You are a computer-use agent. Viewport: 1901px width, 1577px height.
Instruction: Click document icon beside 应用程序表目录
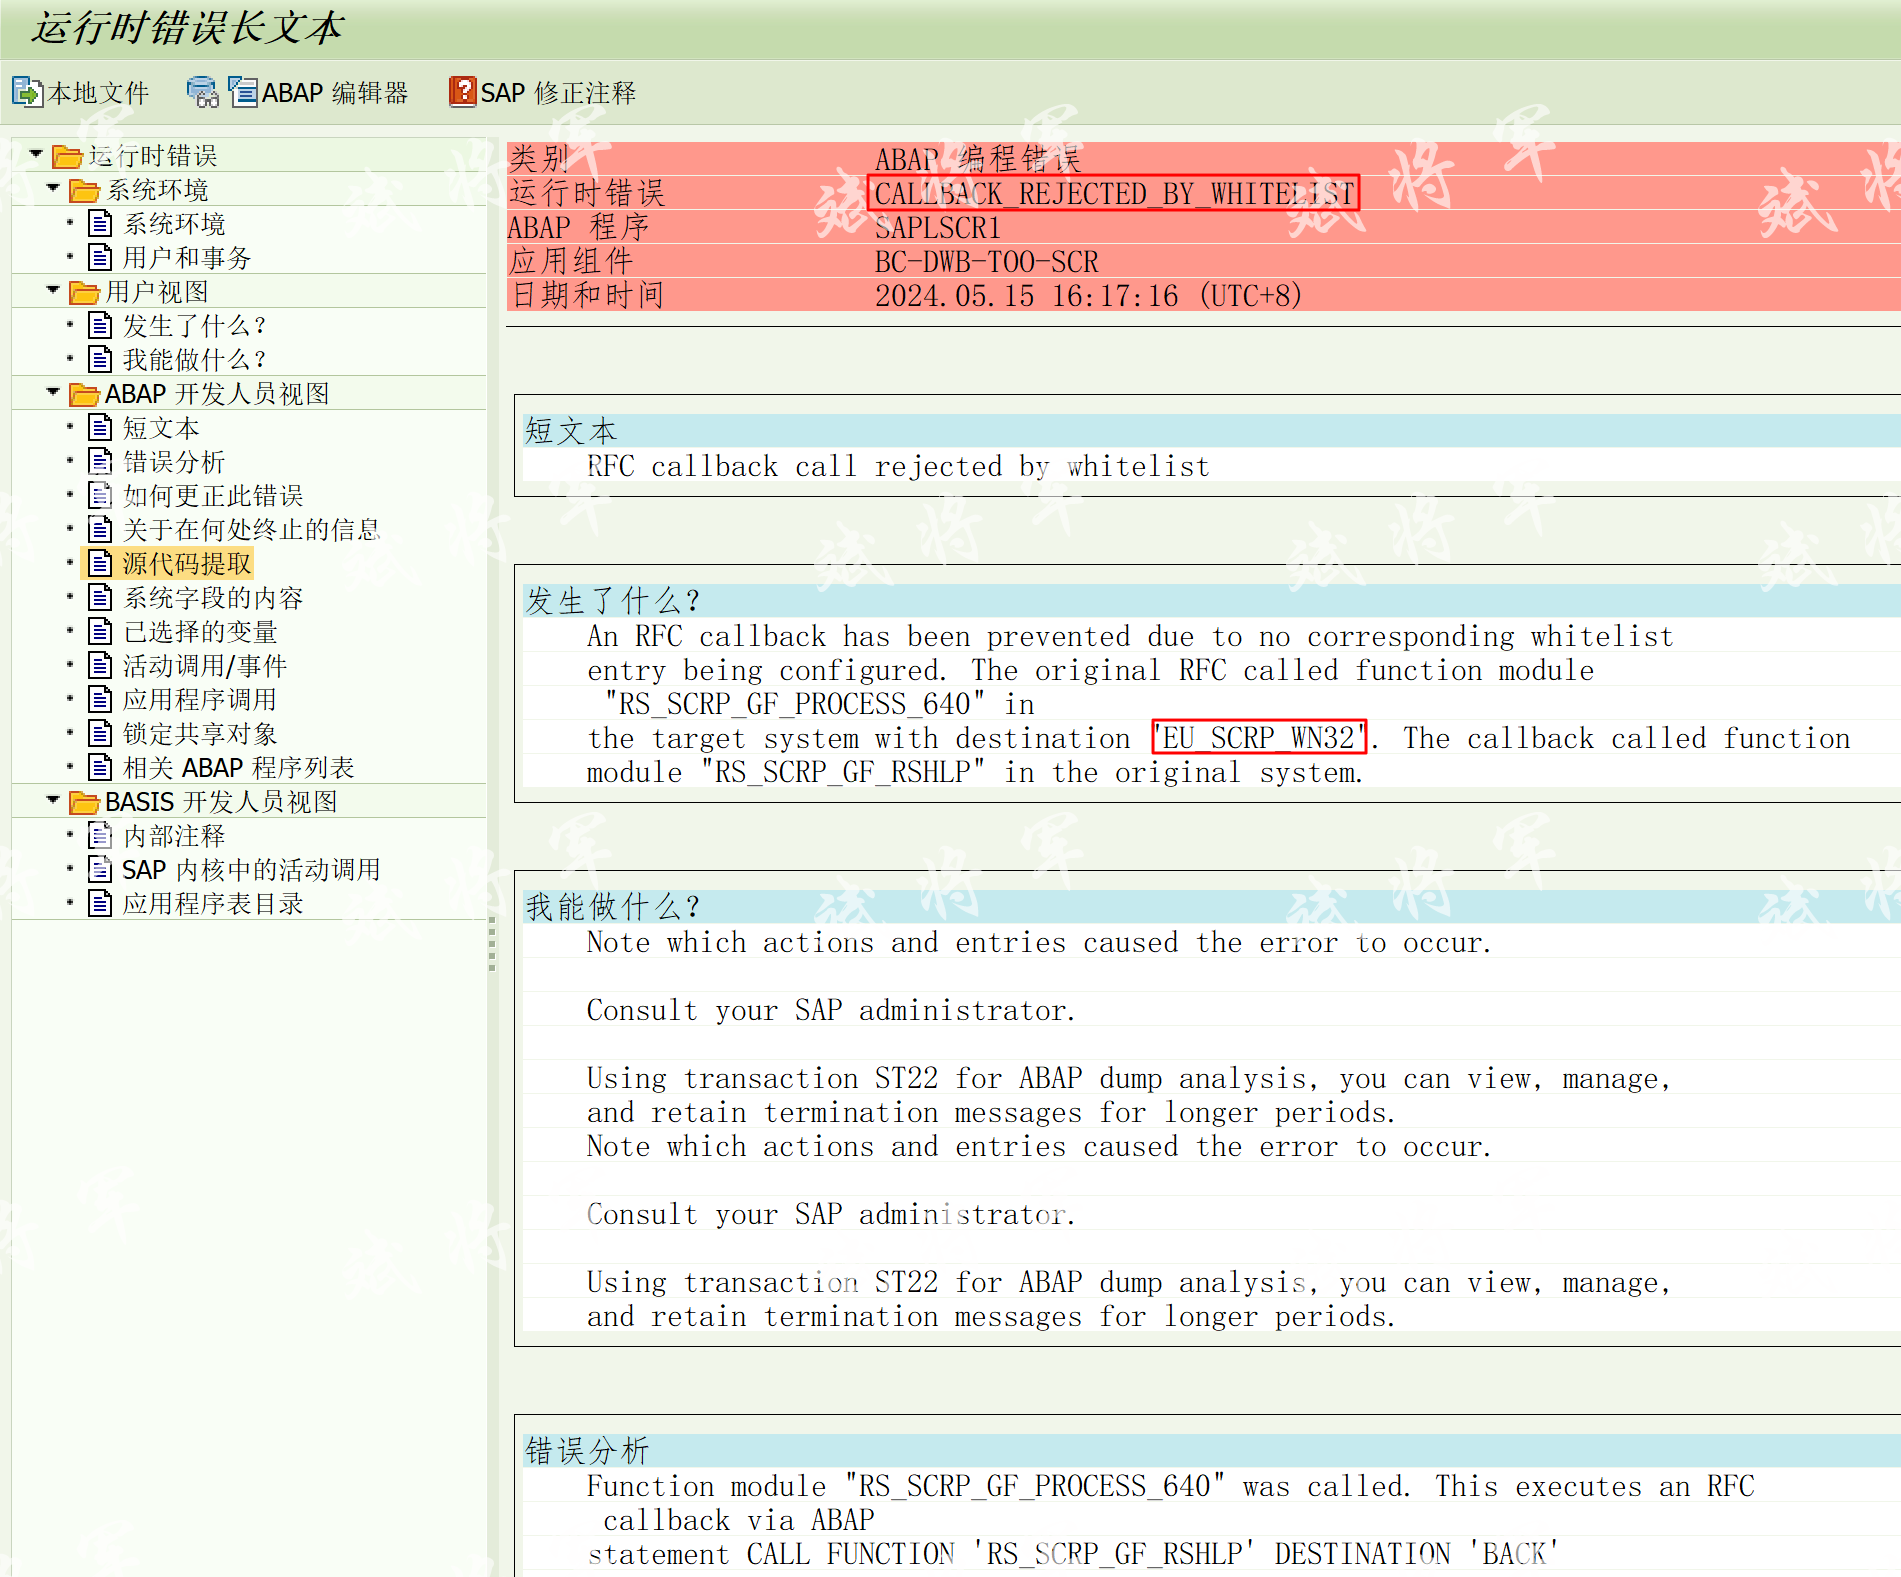(100, 903)
